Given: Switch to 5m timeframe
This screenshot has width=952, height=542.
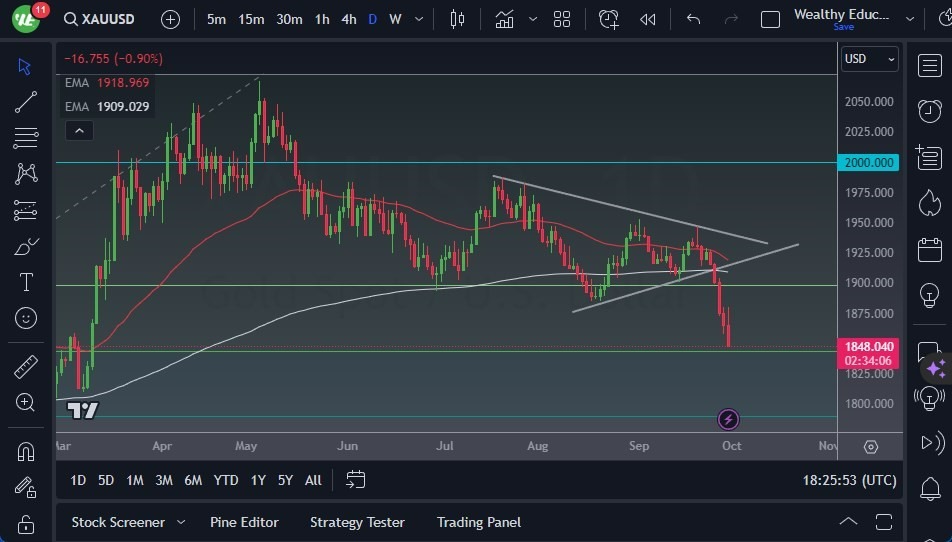Looking at the screenshot, I should (216, 19).
